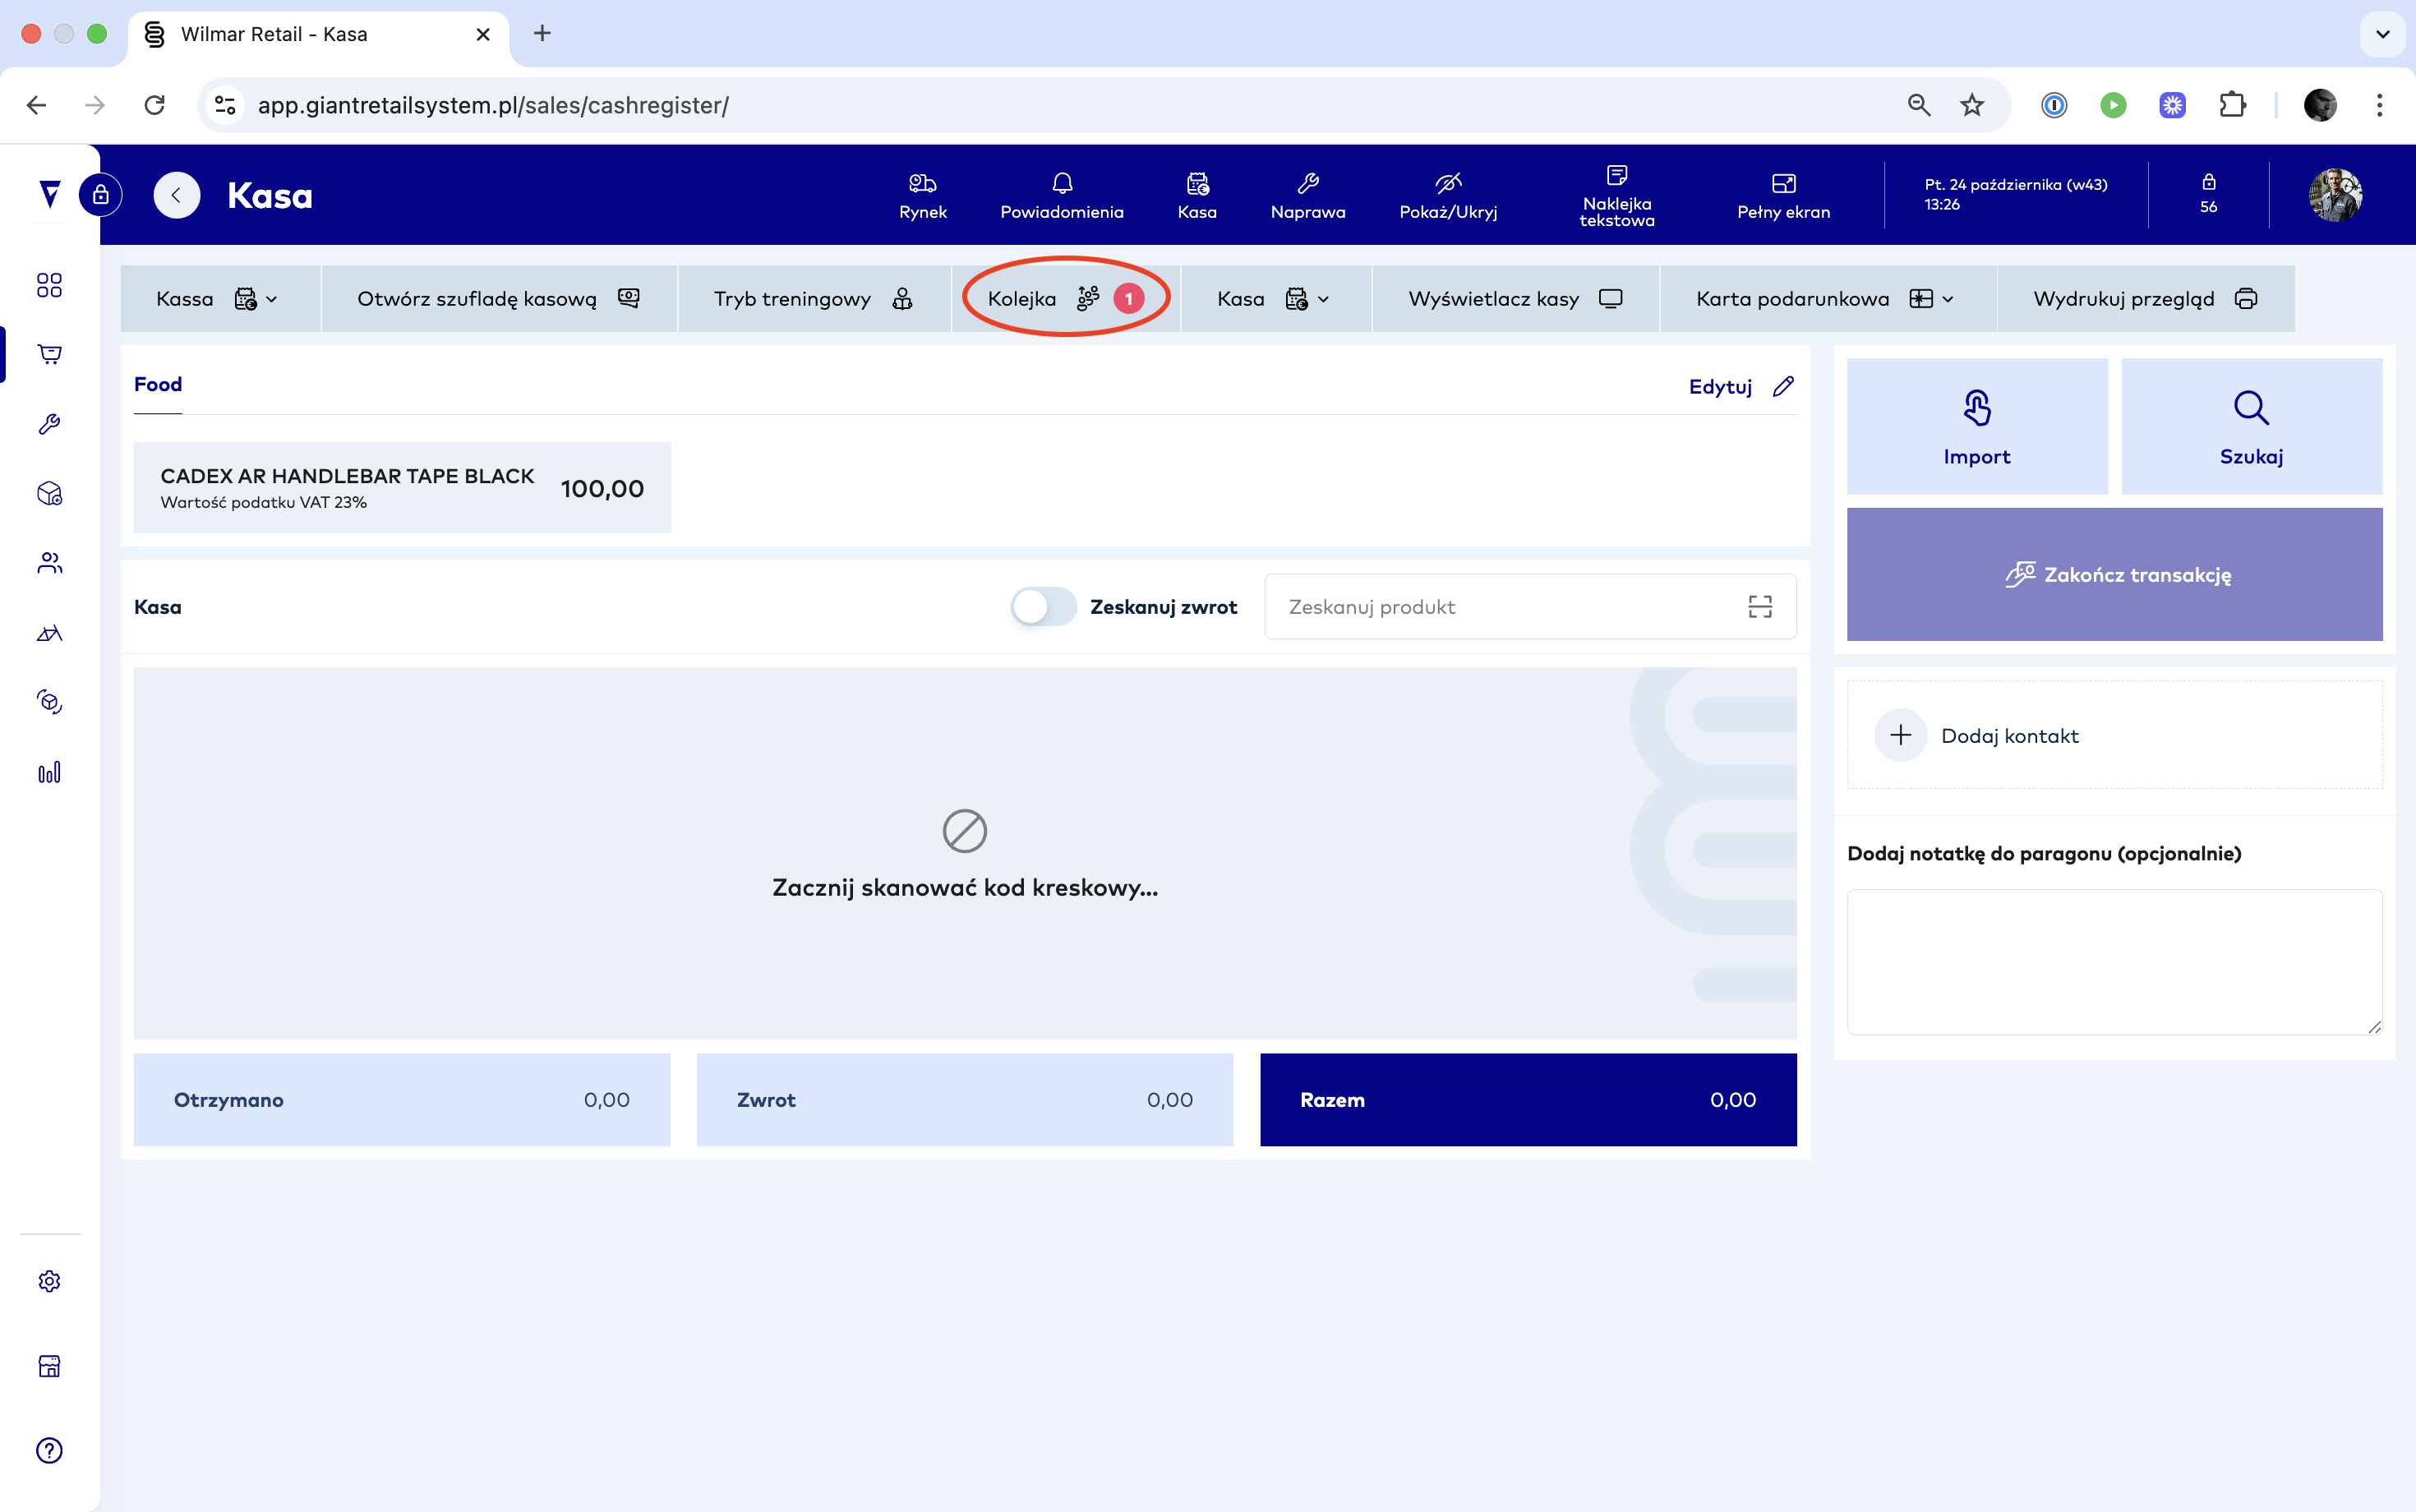Open customers people icon in sidebar
Viewport: 2416px width, 1512px height.
(x=49, y=563)
